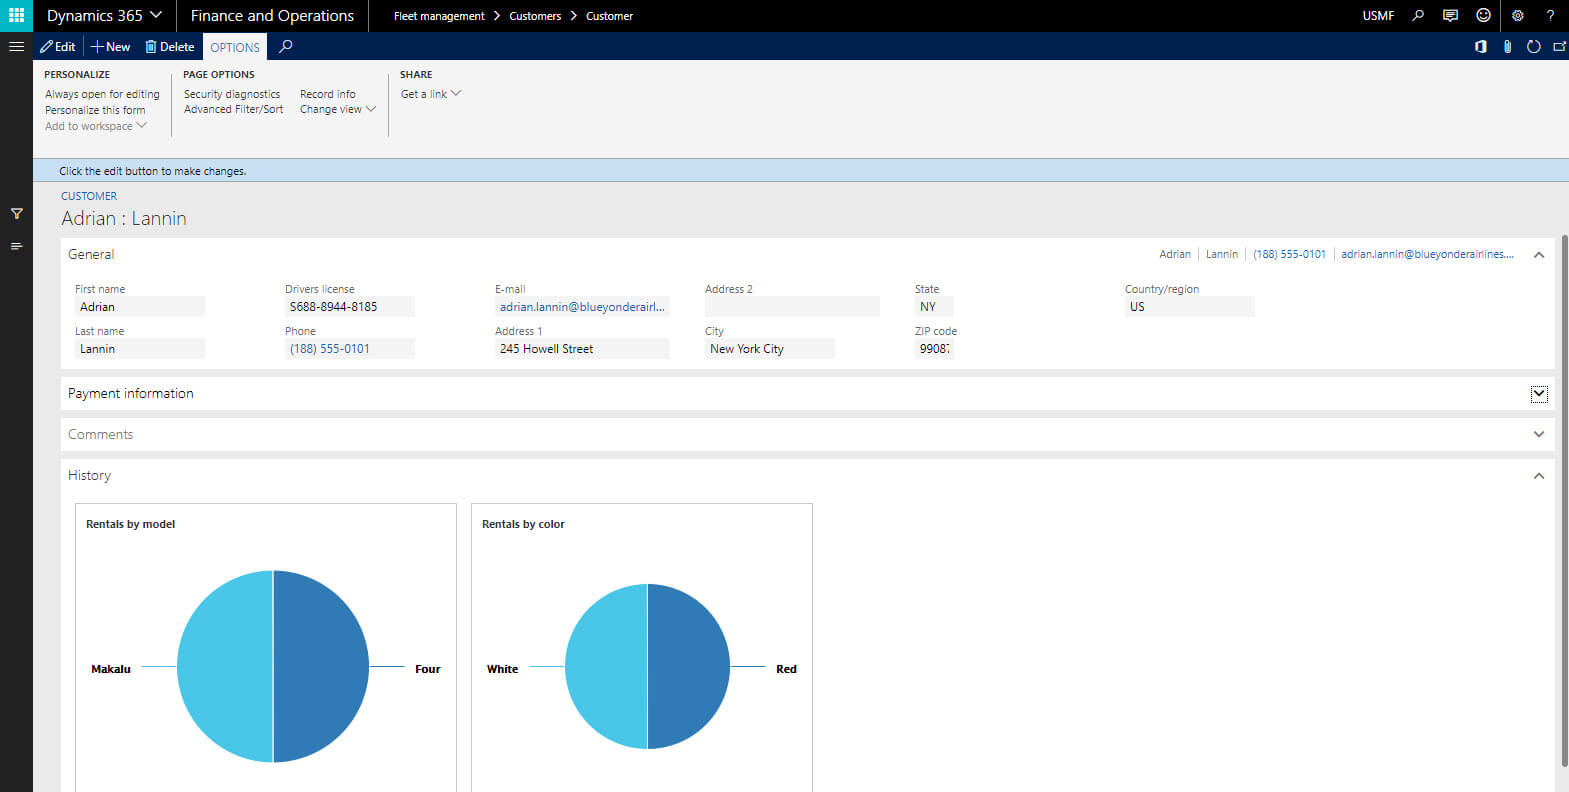Click Always open for editing

(x=102, y=94)
